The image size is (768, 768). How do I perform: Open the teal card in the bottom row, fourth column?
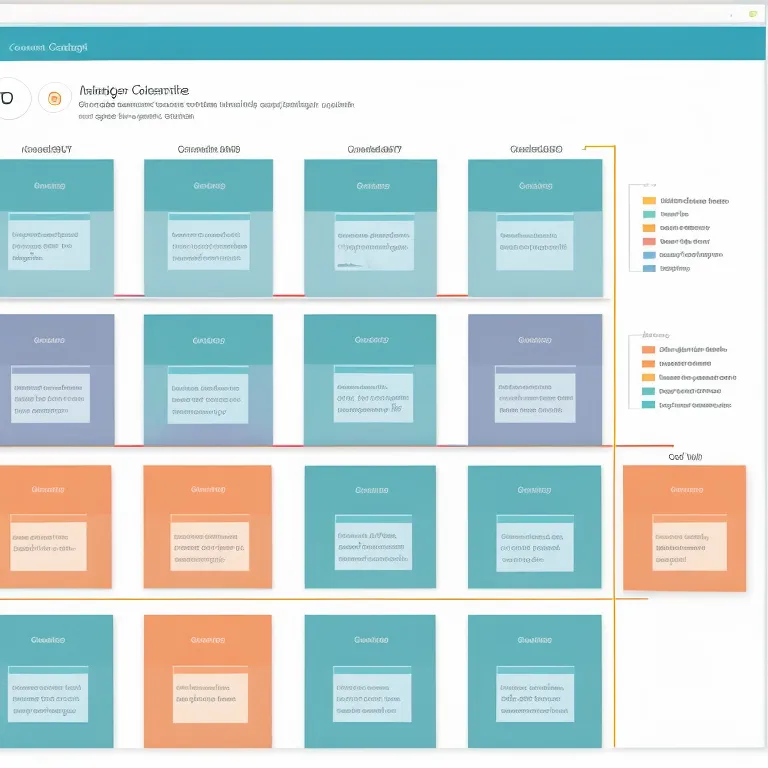click(x=535, y=680)
